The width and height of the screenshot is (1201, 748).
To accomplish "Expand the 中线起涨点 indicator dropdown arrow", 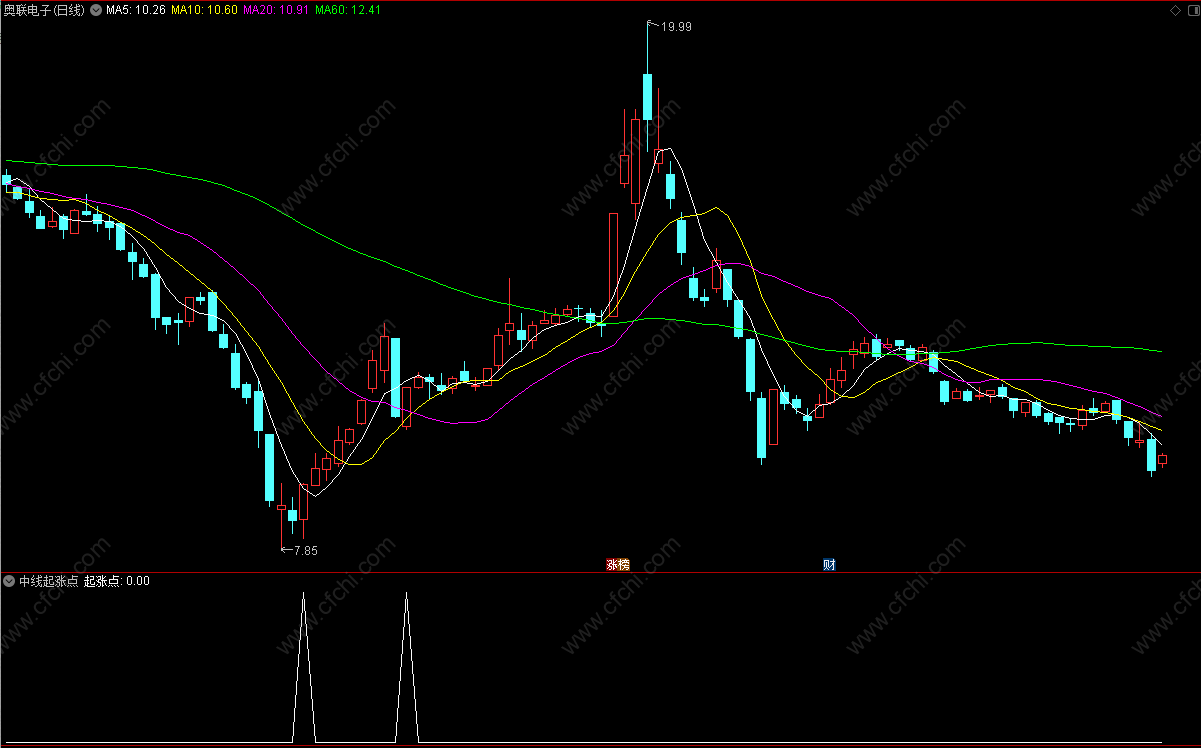I will click(9, 580).
